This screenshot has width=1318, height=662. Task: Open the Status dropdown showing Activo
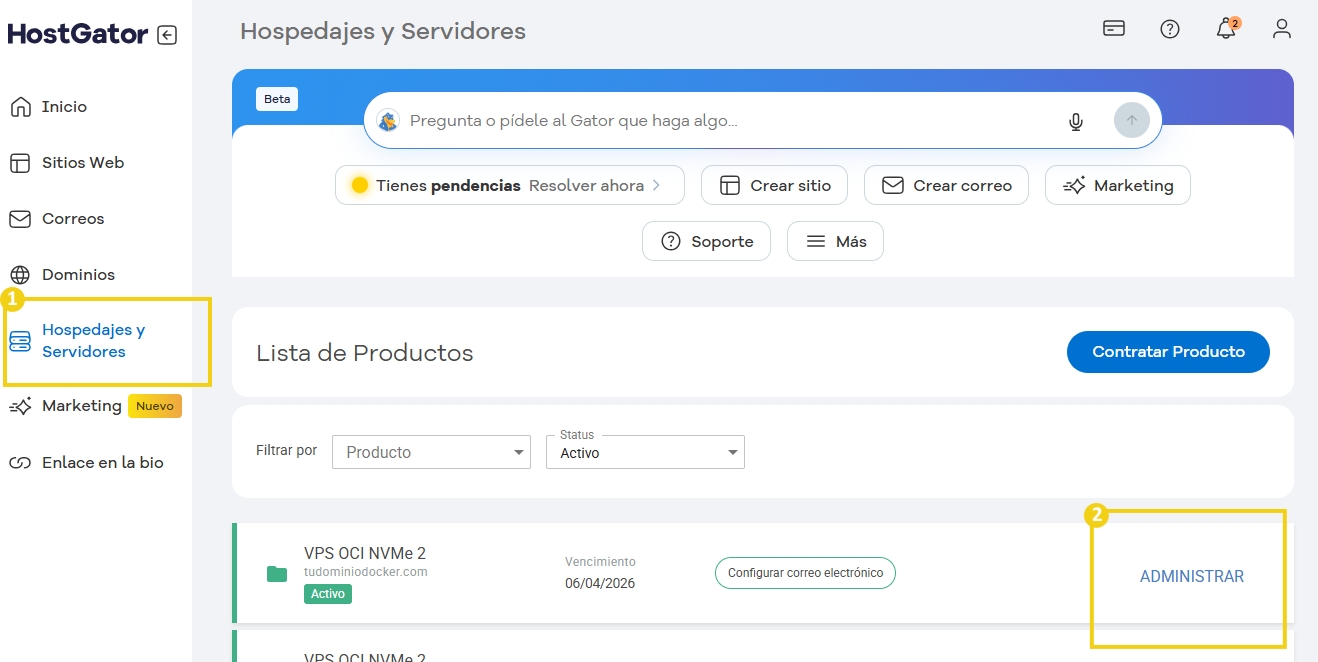click(644, 452)
